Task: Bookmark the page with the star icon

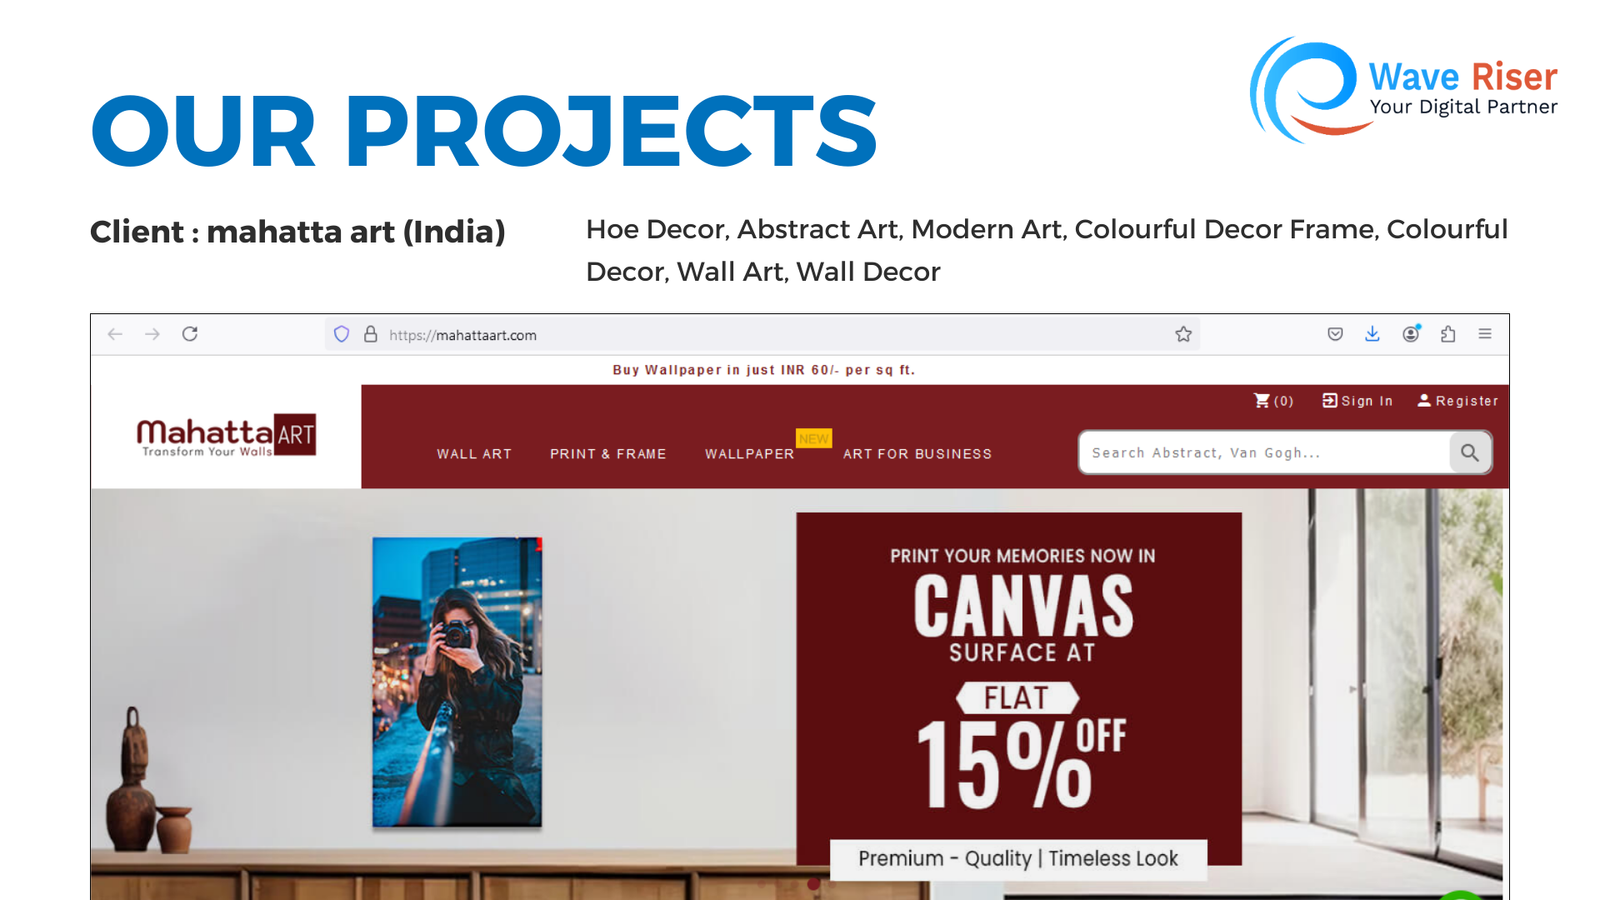Action: [x=1183, y=334]
